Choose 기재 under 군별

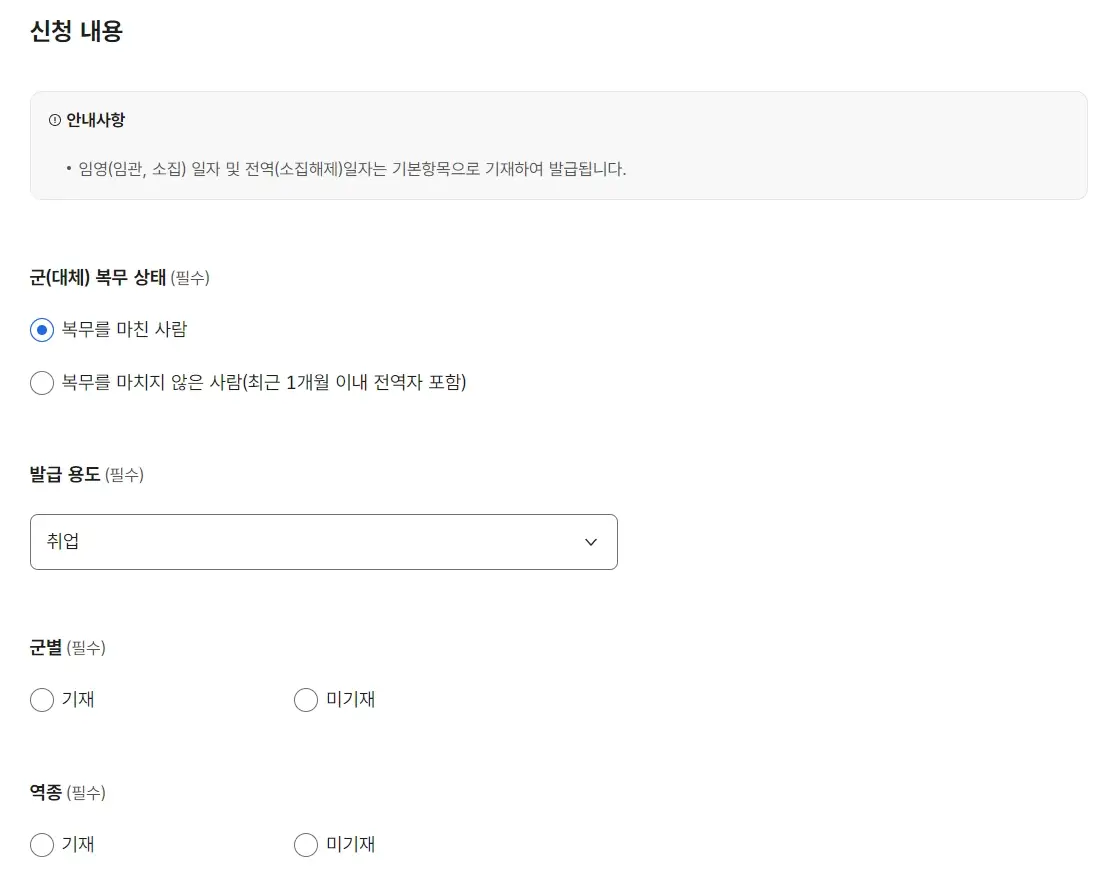pos(41,700)
